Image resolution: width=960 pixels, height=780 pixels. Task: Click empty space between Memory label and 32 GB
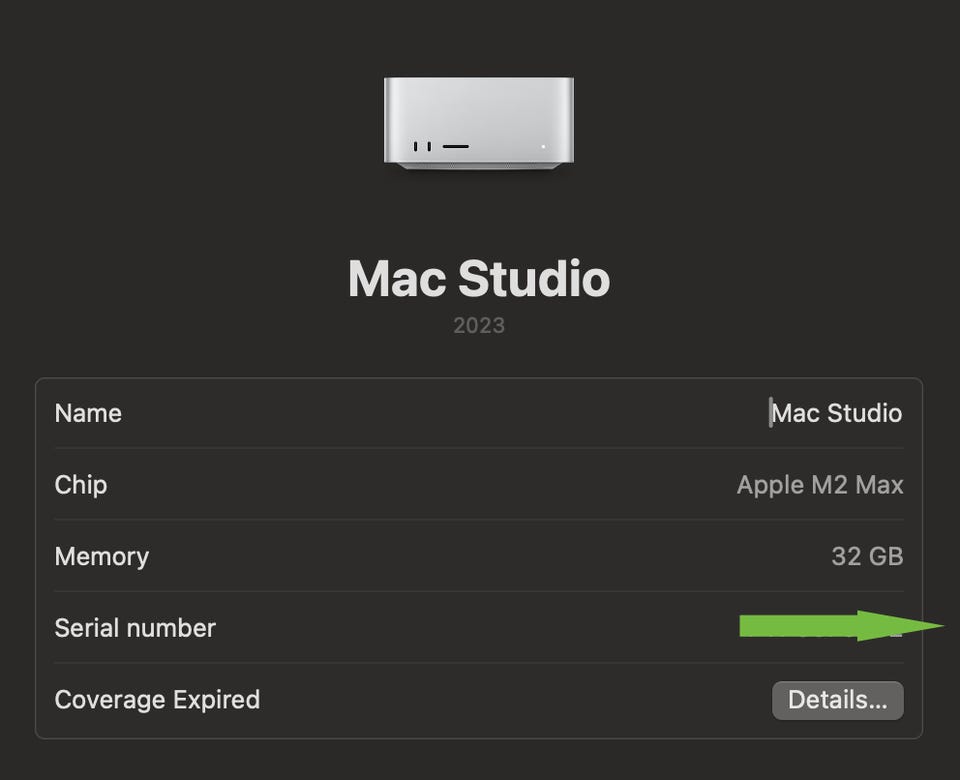(x=480, y=556)
